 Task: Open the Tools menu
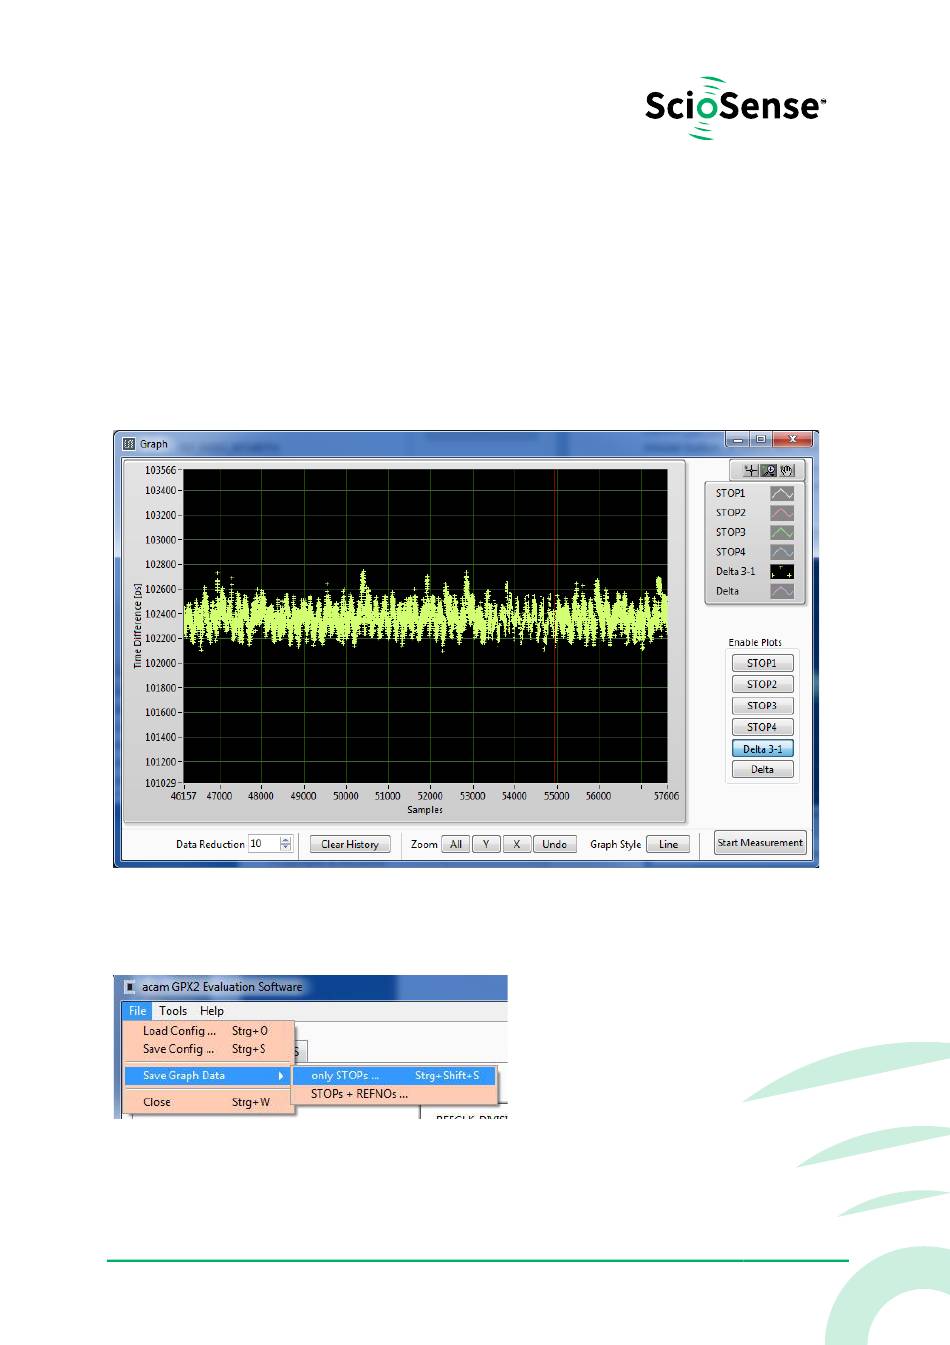[x=173, y=1011]
